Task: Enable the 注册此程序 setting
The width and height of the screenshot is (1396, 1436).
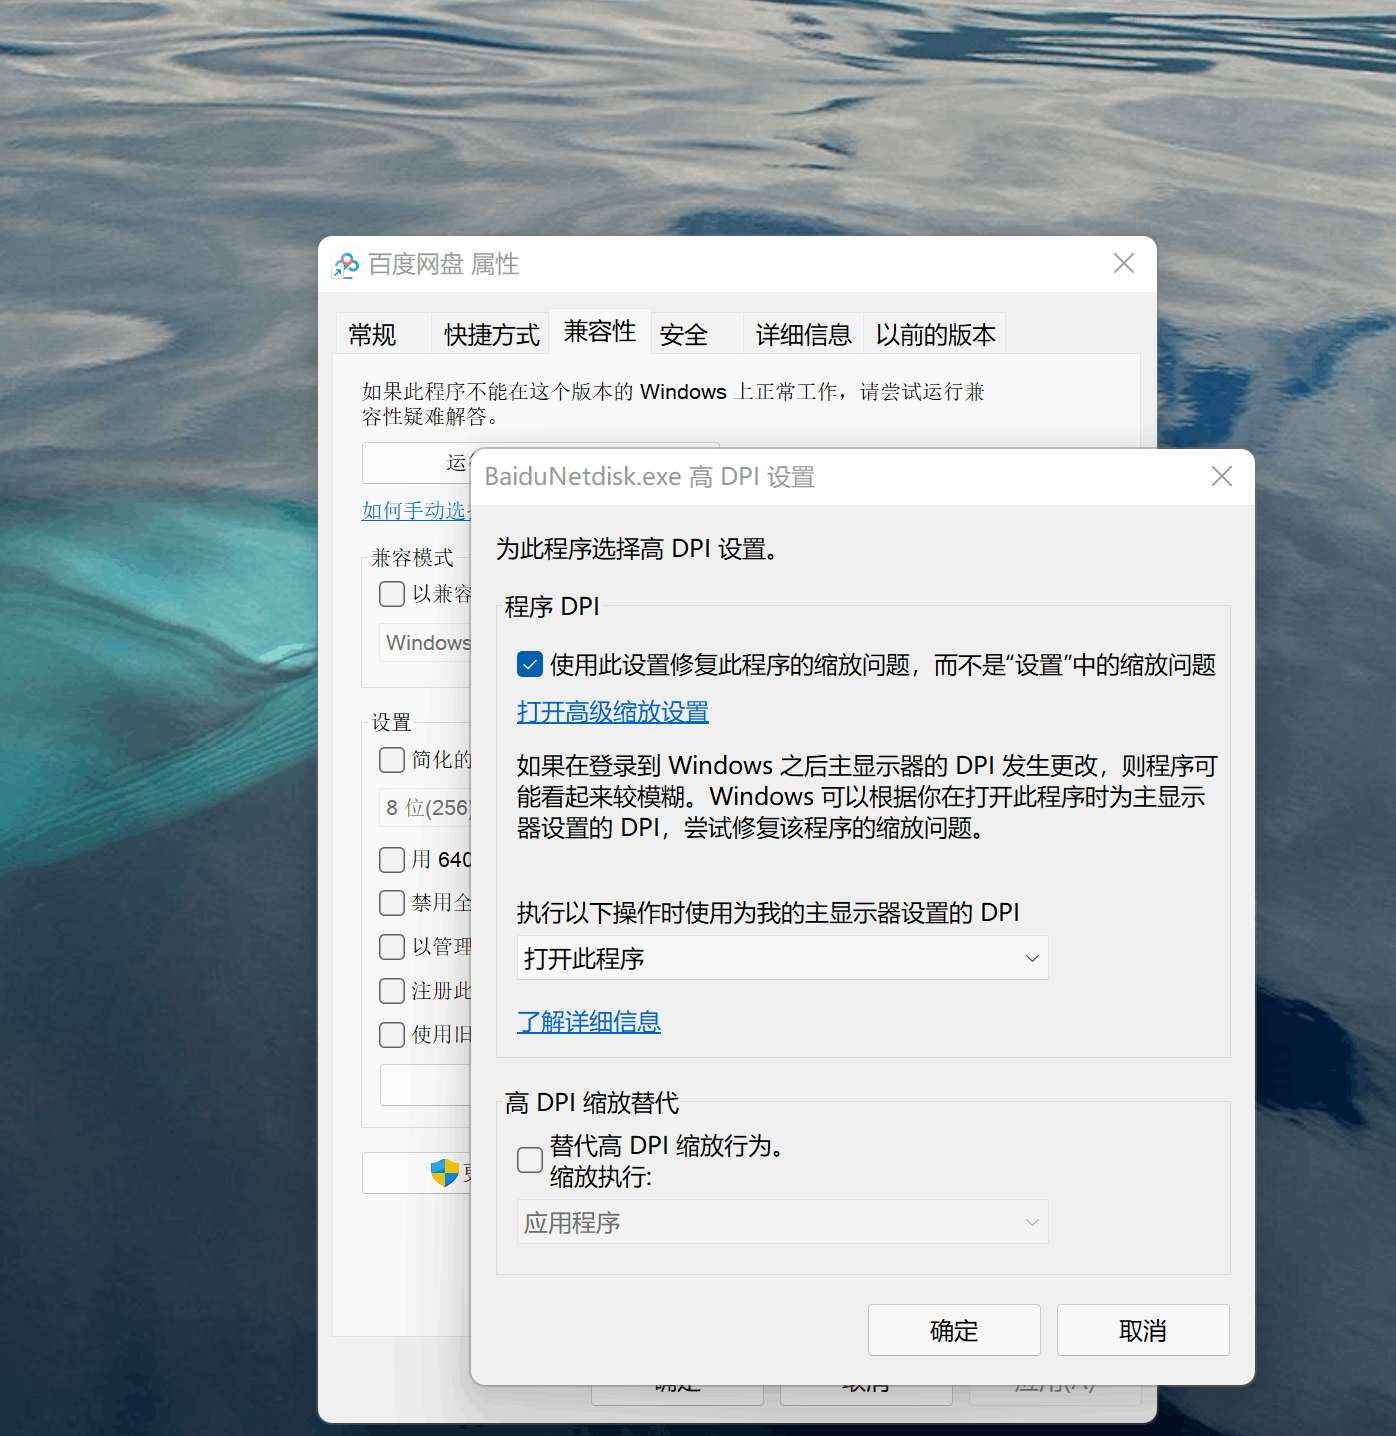Action: click(x=391, y=990)
